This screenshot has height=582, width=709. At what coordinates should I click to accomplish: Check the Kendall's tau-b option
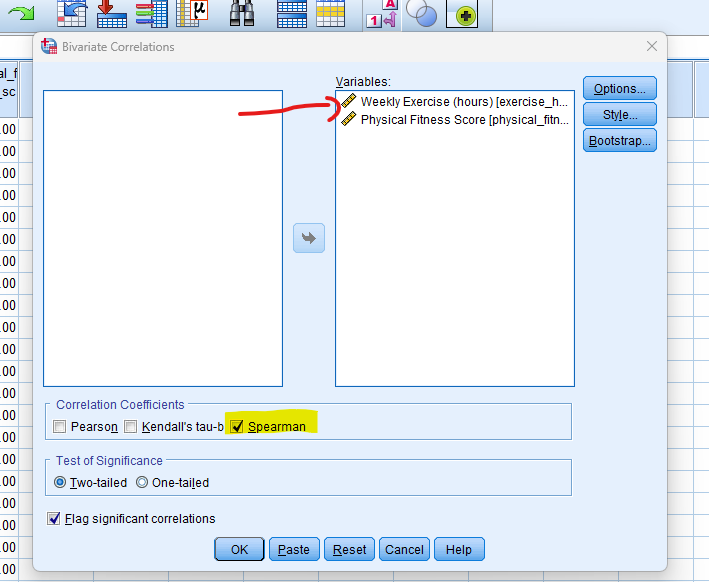130,427
